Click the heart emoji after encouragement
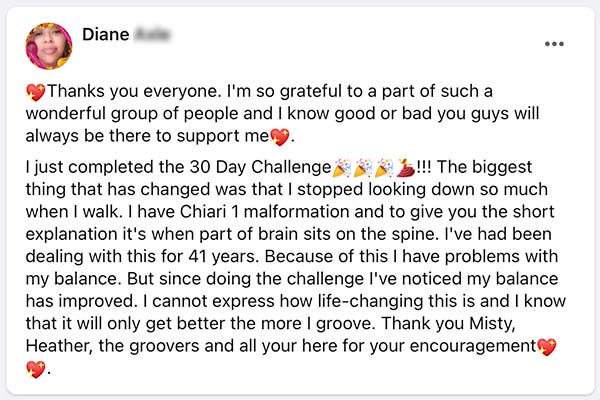 (547, 347)
